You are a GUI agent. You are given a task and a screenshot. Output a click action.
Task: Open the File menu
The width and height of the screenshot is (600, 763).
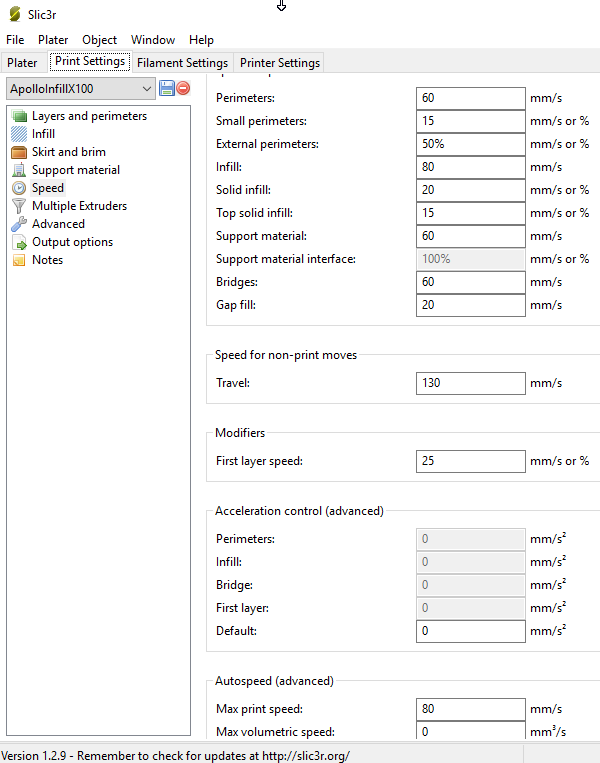pyautogui.click(x=15, y=40)
